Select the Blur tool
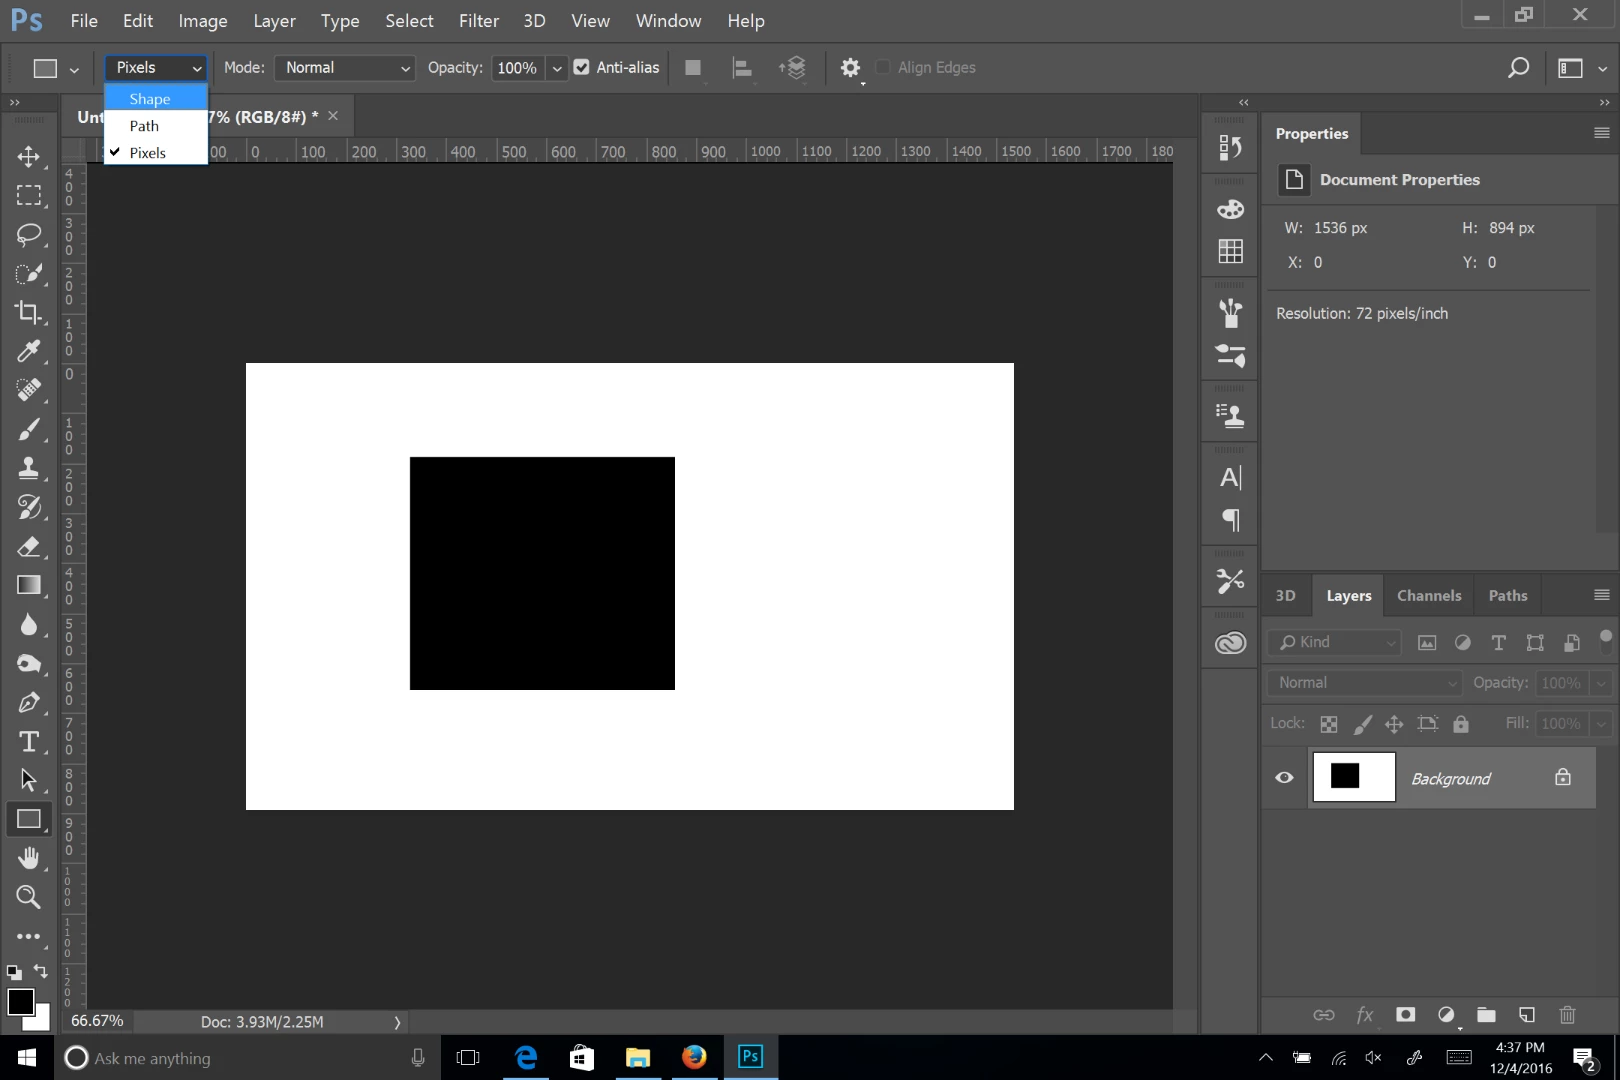Screen dimensions: 1620x1080 tap(29, 624)
